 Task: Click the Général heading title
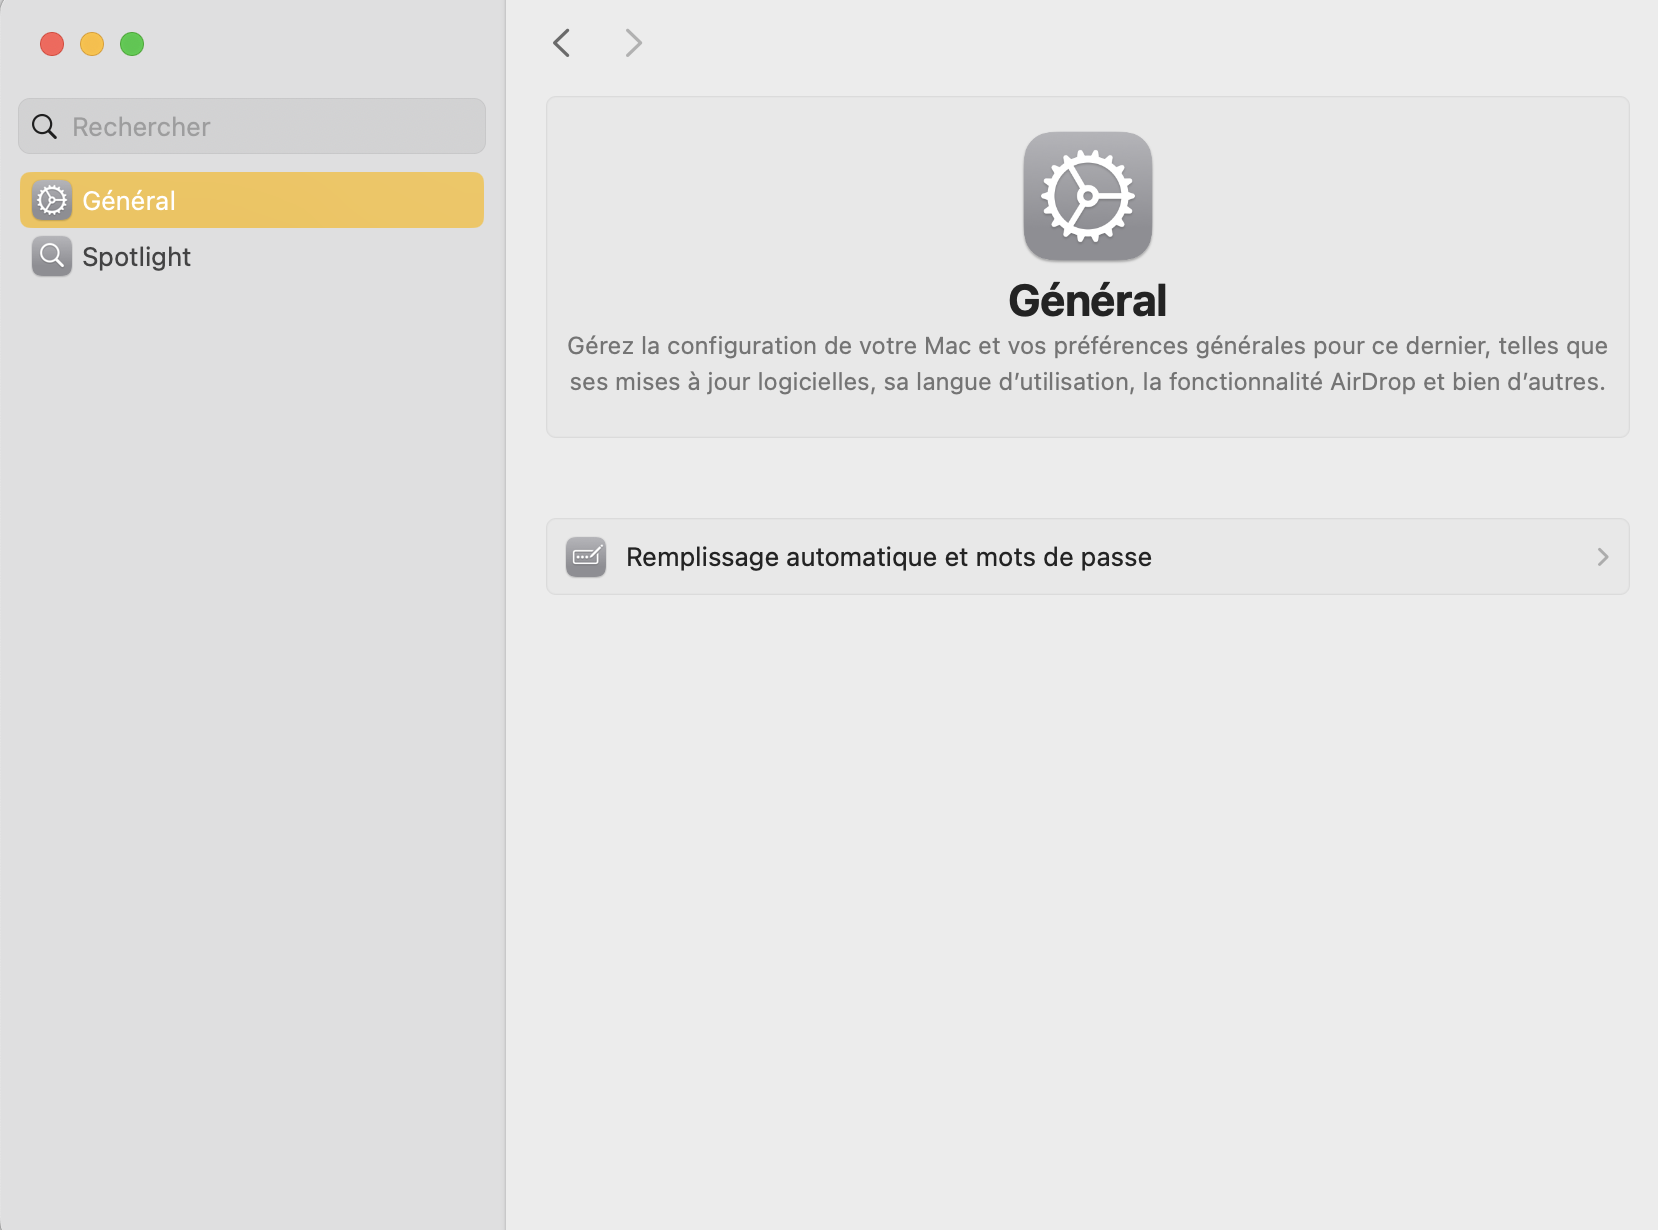click(1088, 300)
